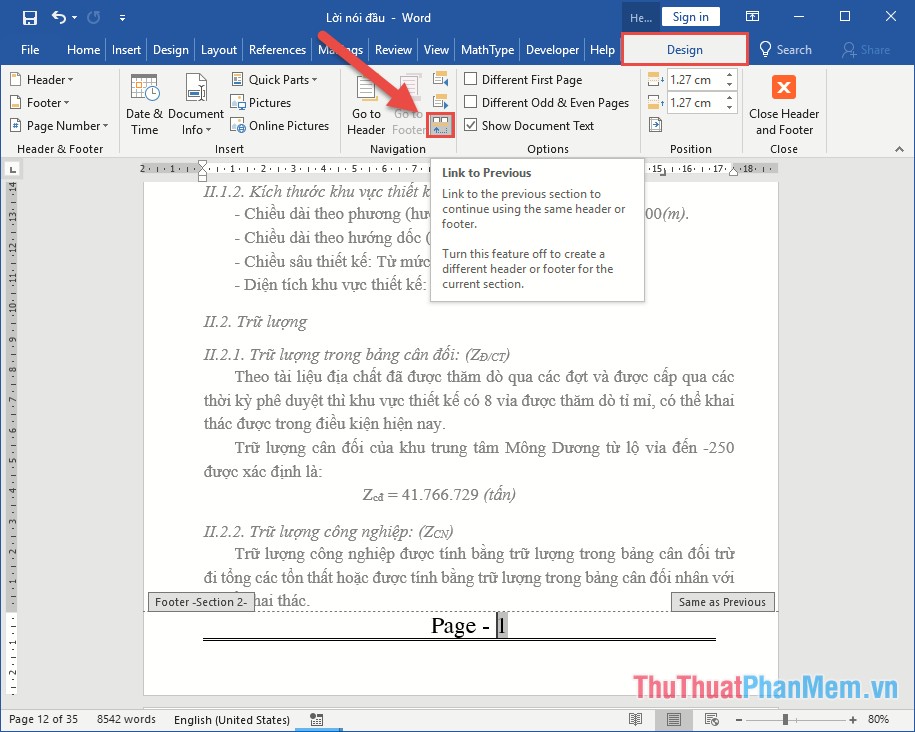
Task: Save the document via Quick Access toolbar
Action: [29, 17]
